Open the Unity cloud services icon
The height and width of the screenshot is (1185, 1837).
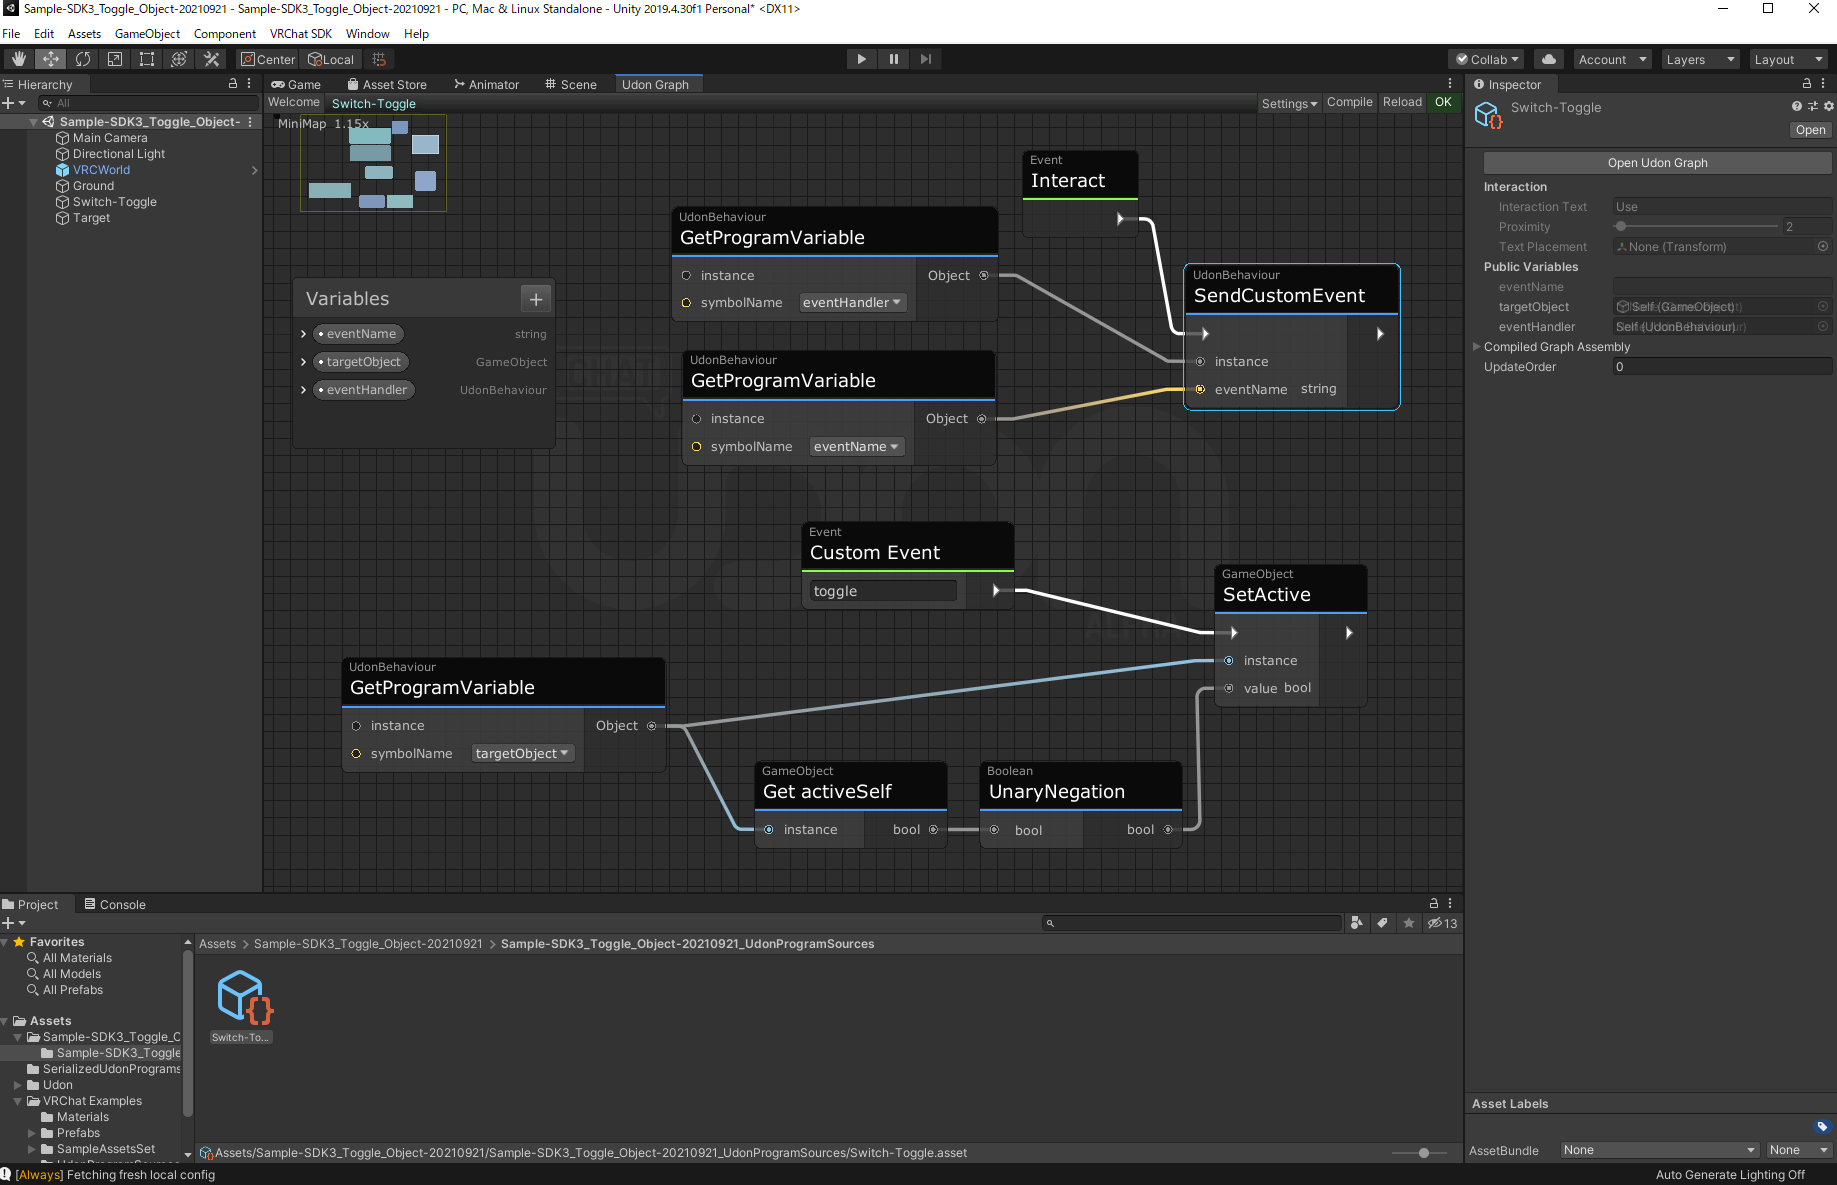coord(1548,59)
